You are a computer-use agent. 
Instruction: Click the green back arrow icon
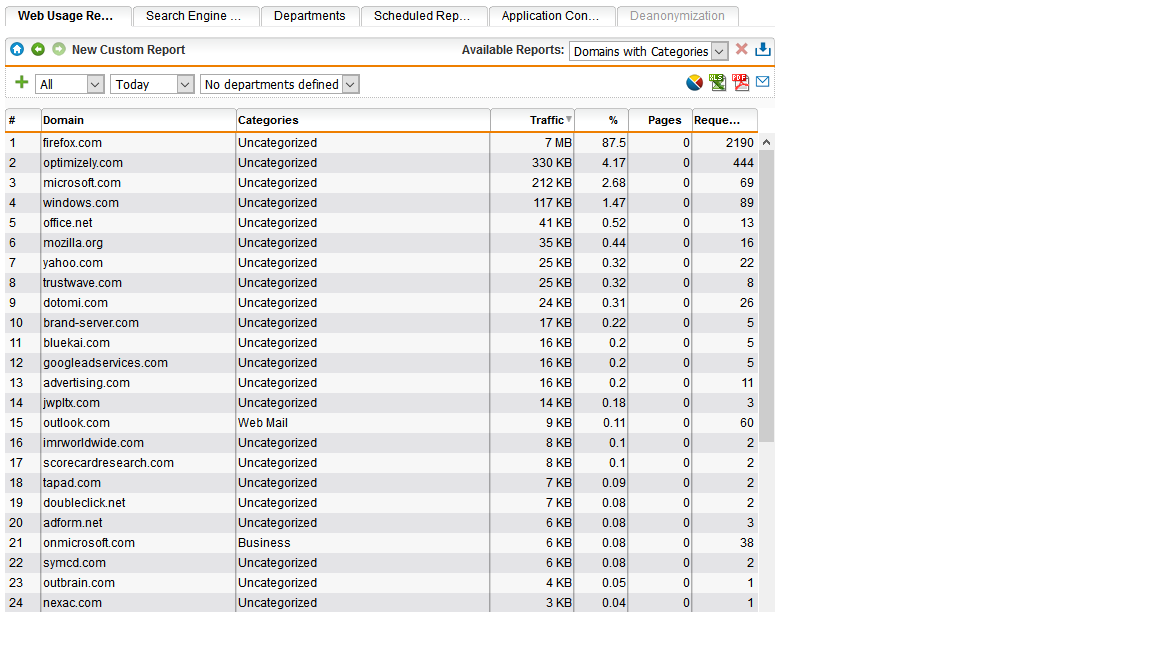[38, 49]
